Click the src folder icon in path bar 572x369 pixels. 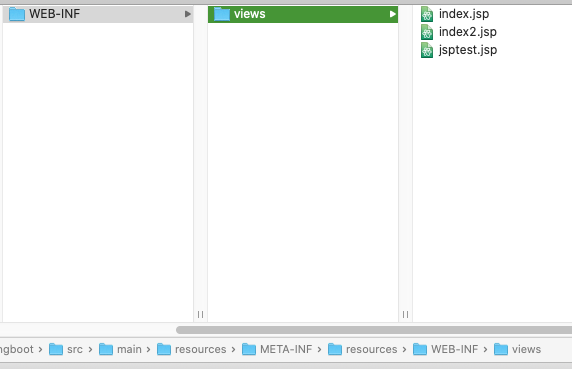[56, 349]
